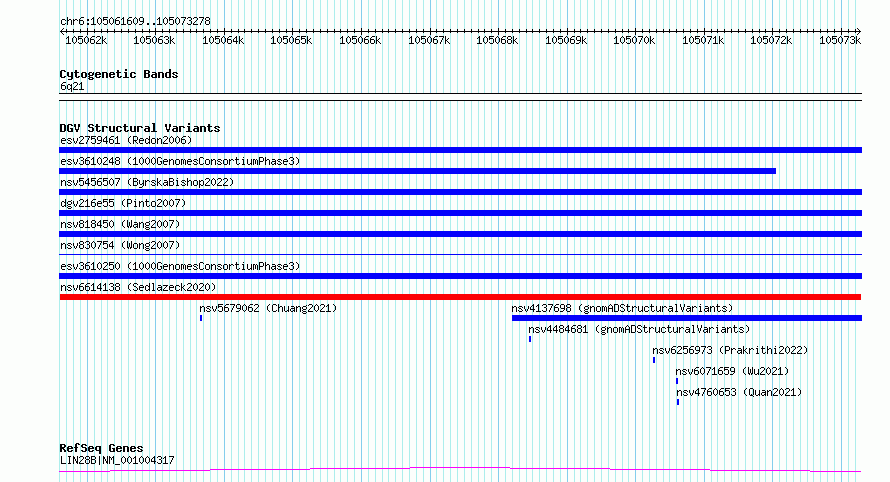This screenshot has height=482, width=890.
Task: Click the small marker under nsv6256973
Action: [x=654, y=360]
